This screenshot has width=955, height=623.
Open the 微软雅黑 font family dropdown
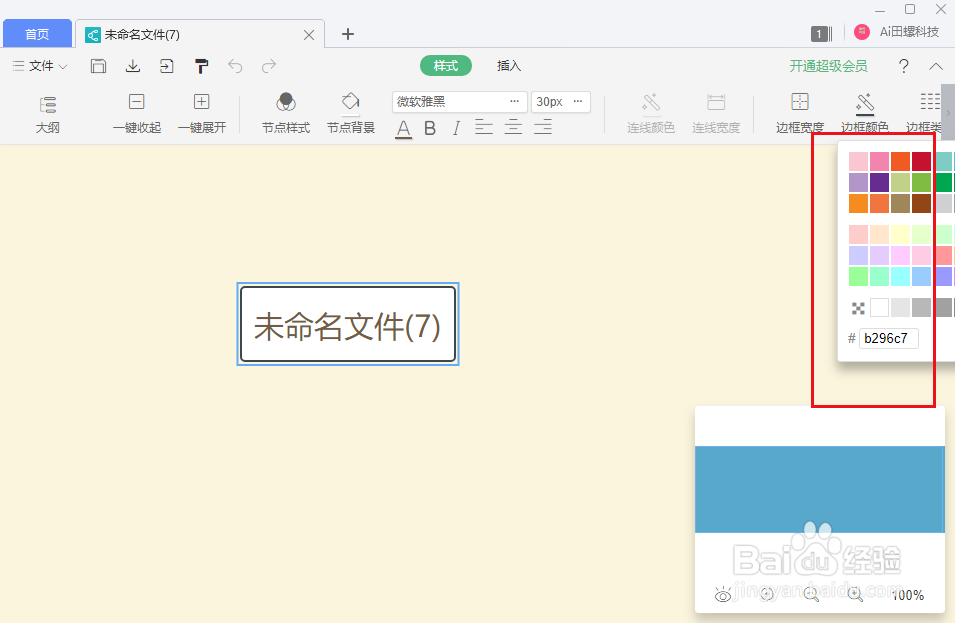click(459, 102)
